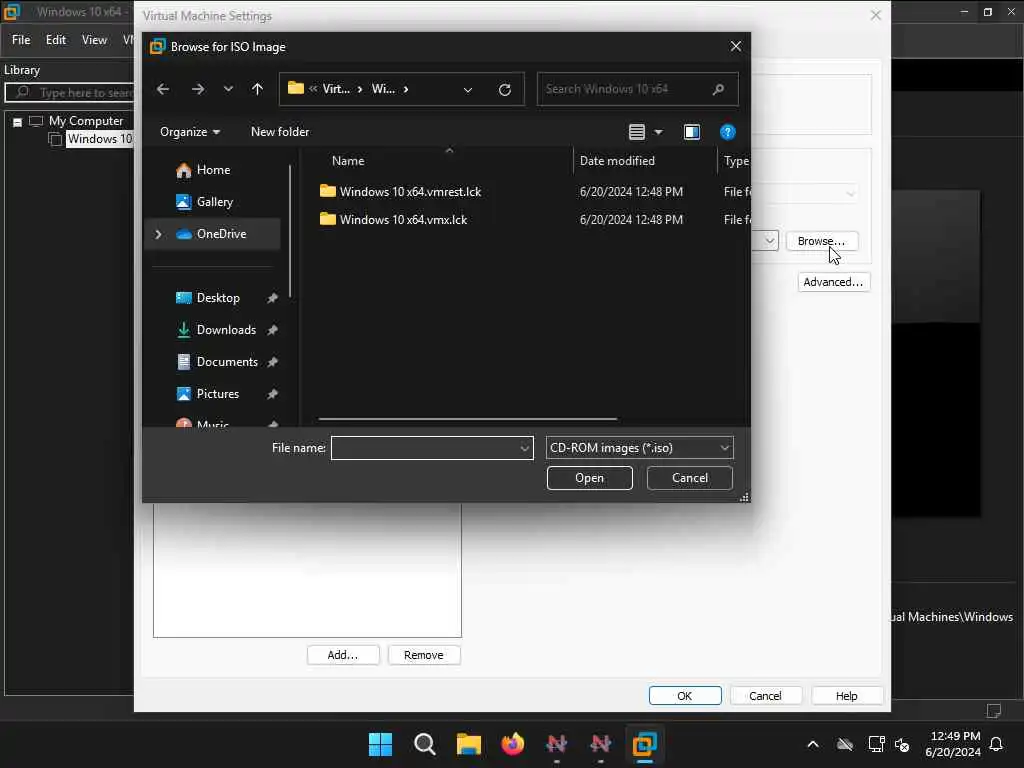
Task: Open the File menu in VMware
Action: coord(21,40)
